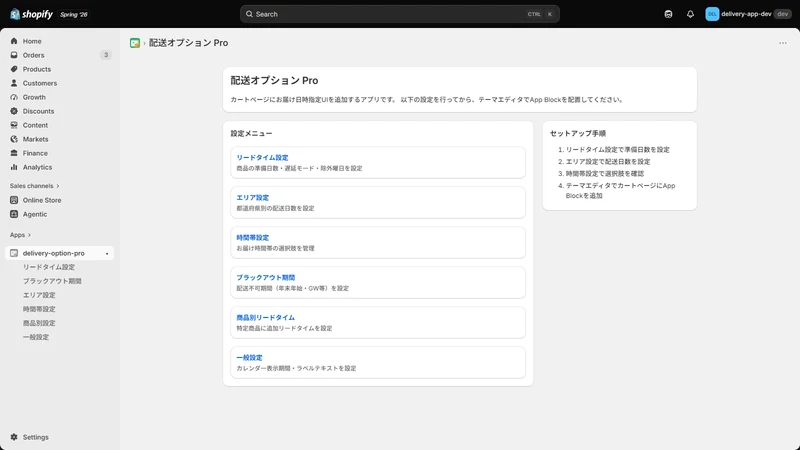This screenshot has width=800, height=450.
Task: Open the Customers person icon
Action: coord(14,83)
